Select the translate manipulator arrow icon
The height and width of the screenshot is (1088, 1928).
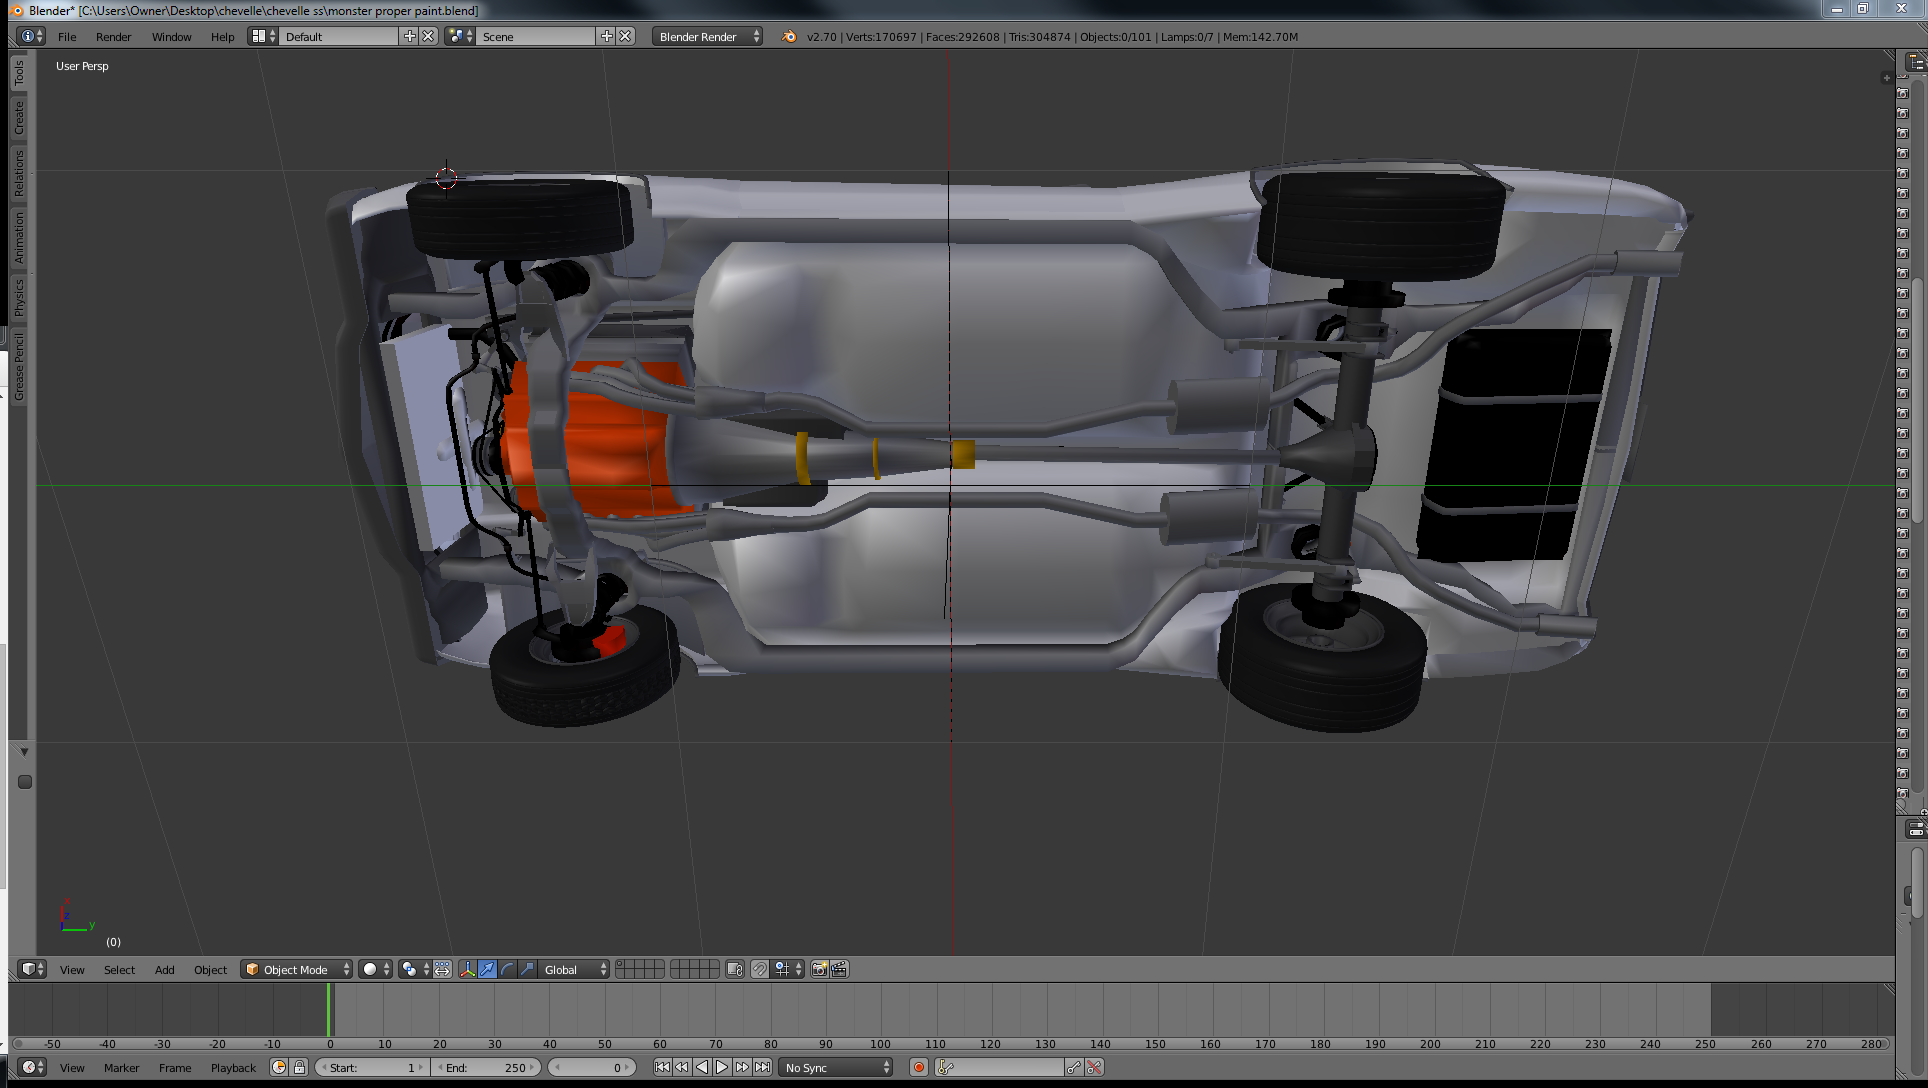pos(487,969)
